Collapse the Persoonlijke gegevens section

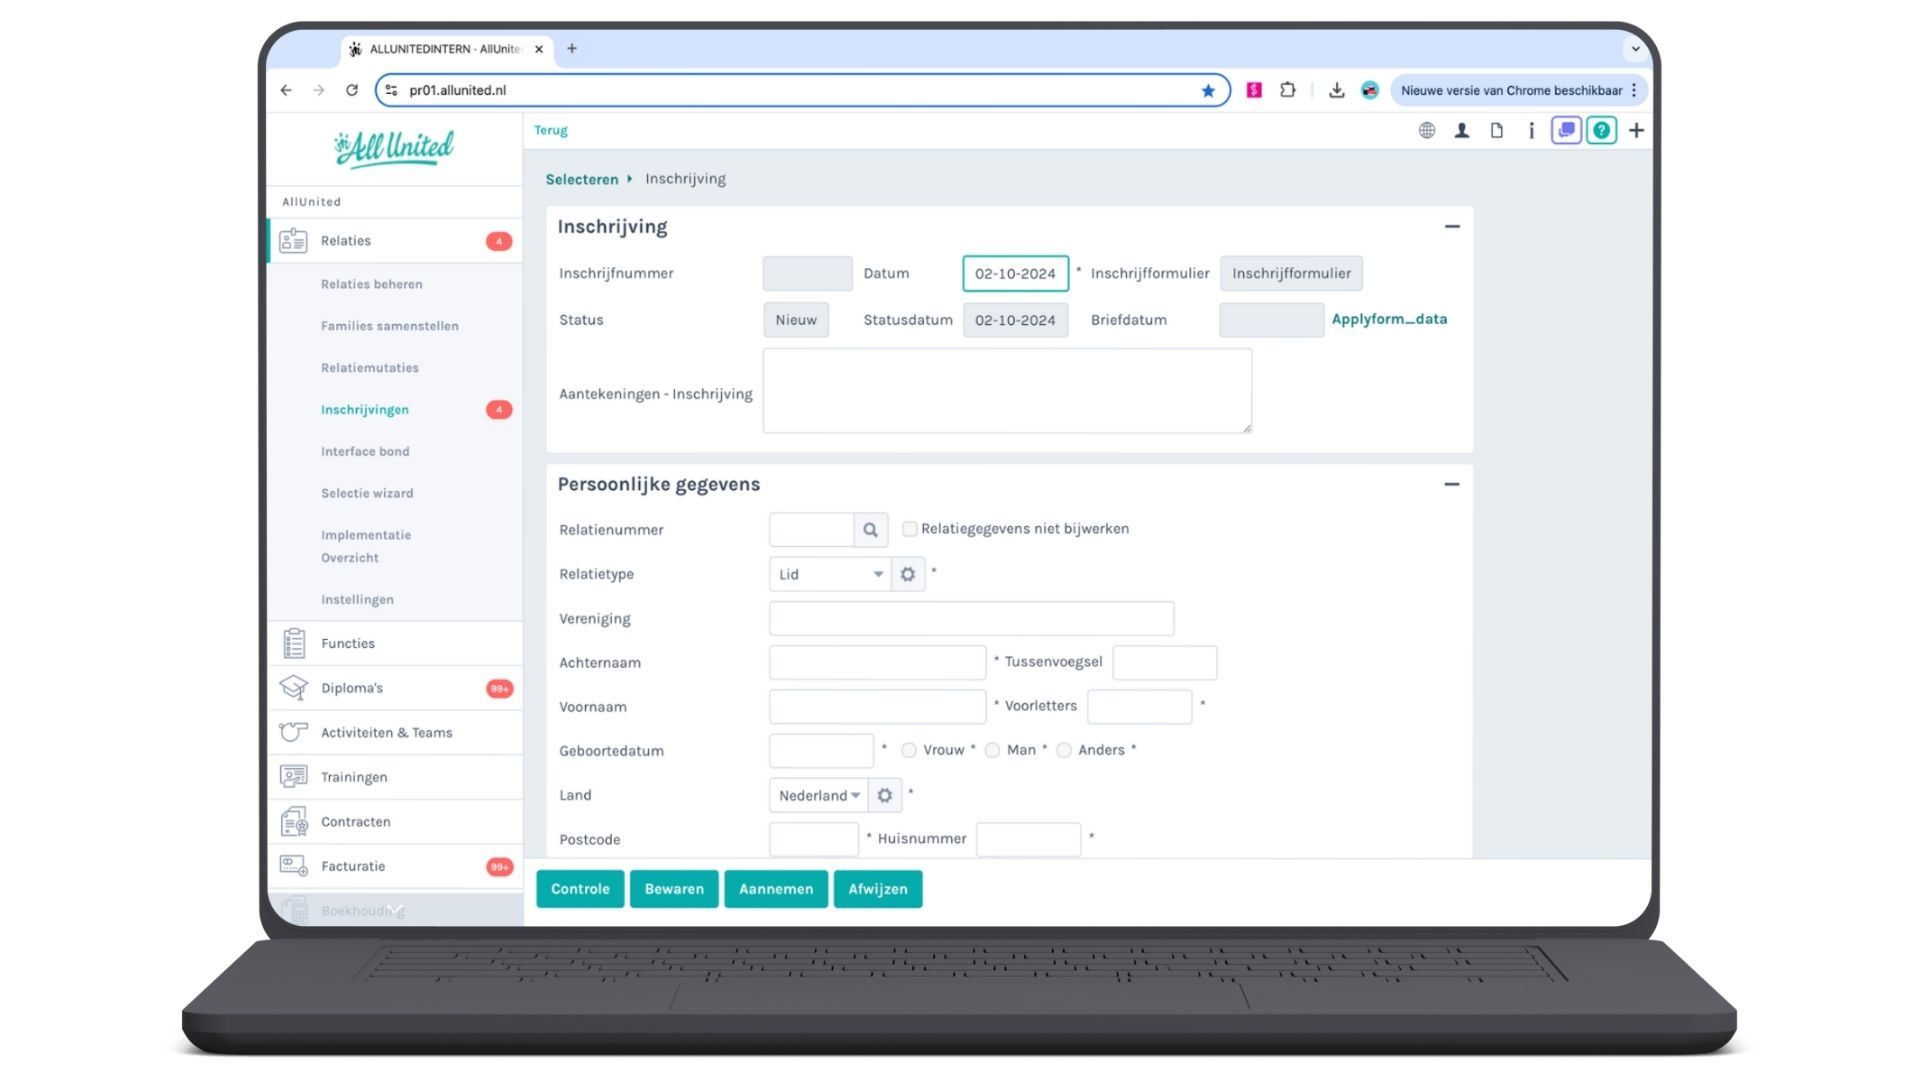1452,484
